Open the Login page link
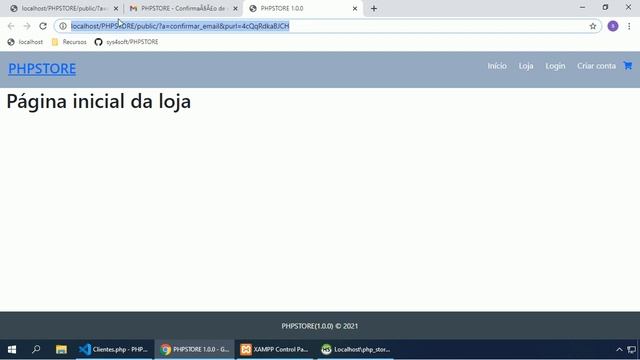The width and height of the screenshot is (640, 360). (x=555, y=66)
